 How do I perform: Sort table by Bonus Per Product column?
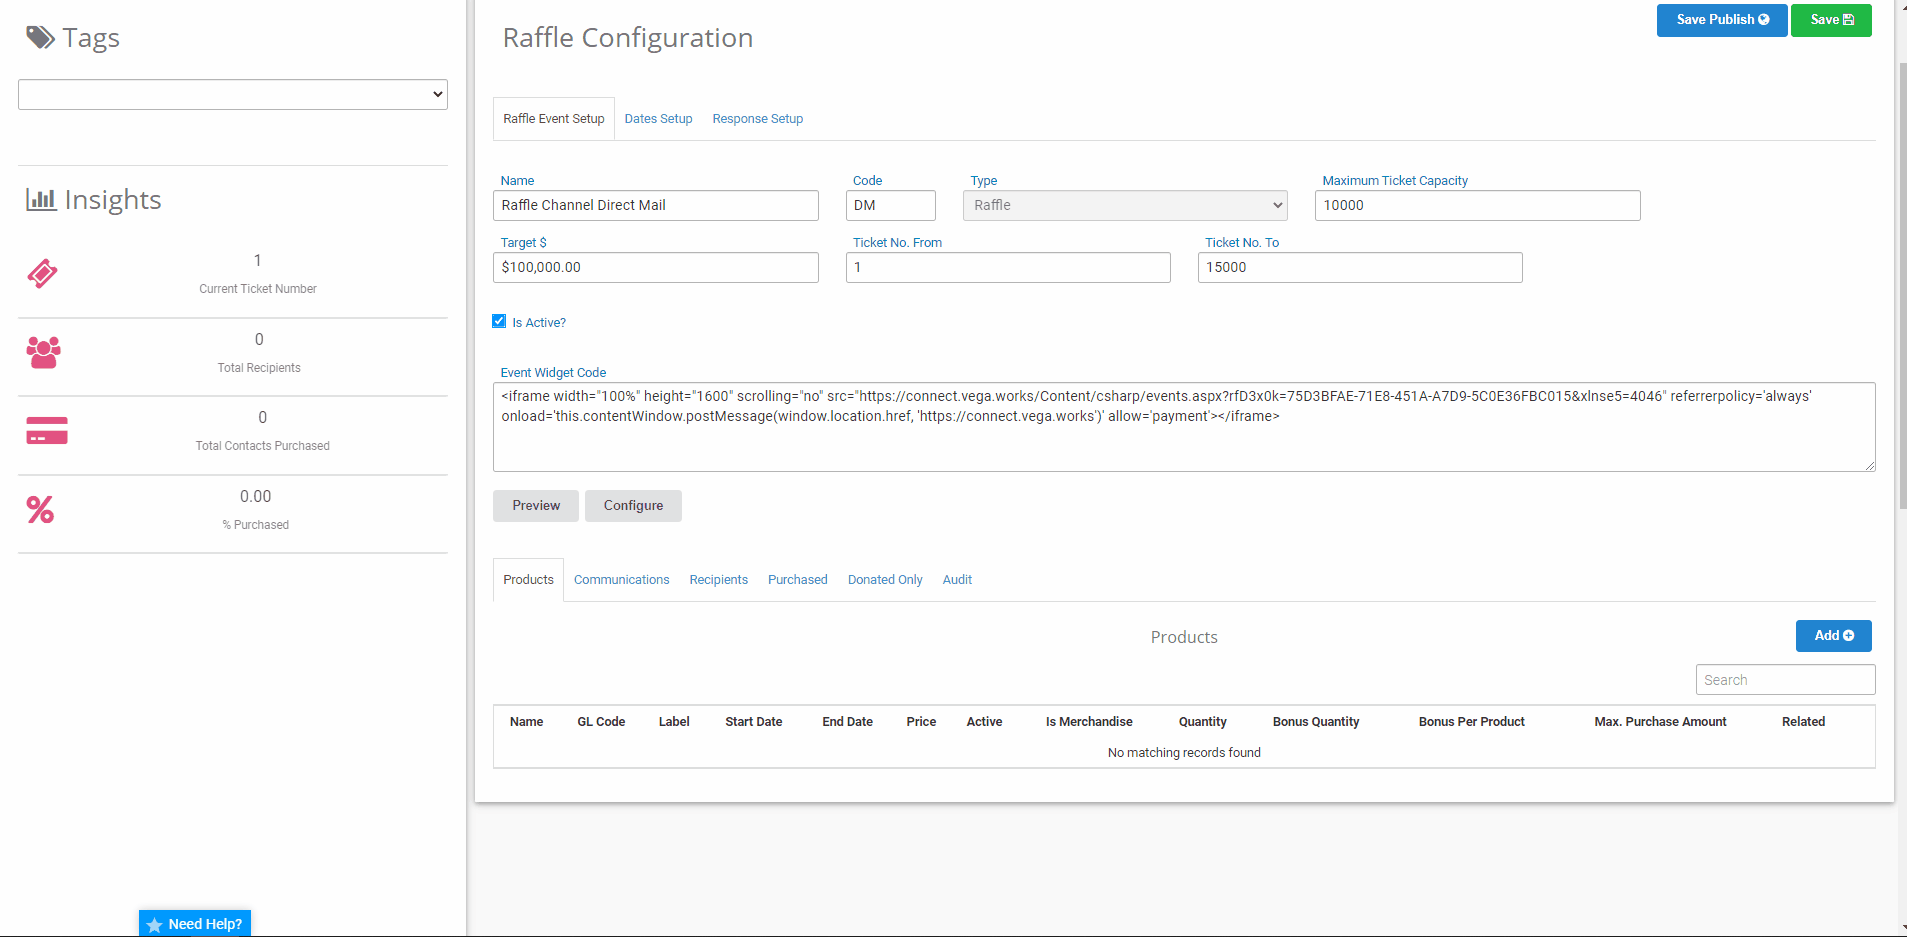pos(1472,722)
